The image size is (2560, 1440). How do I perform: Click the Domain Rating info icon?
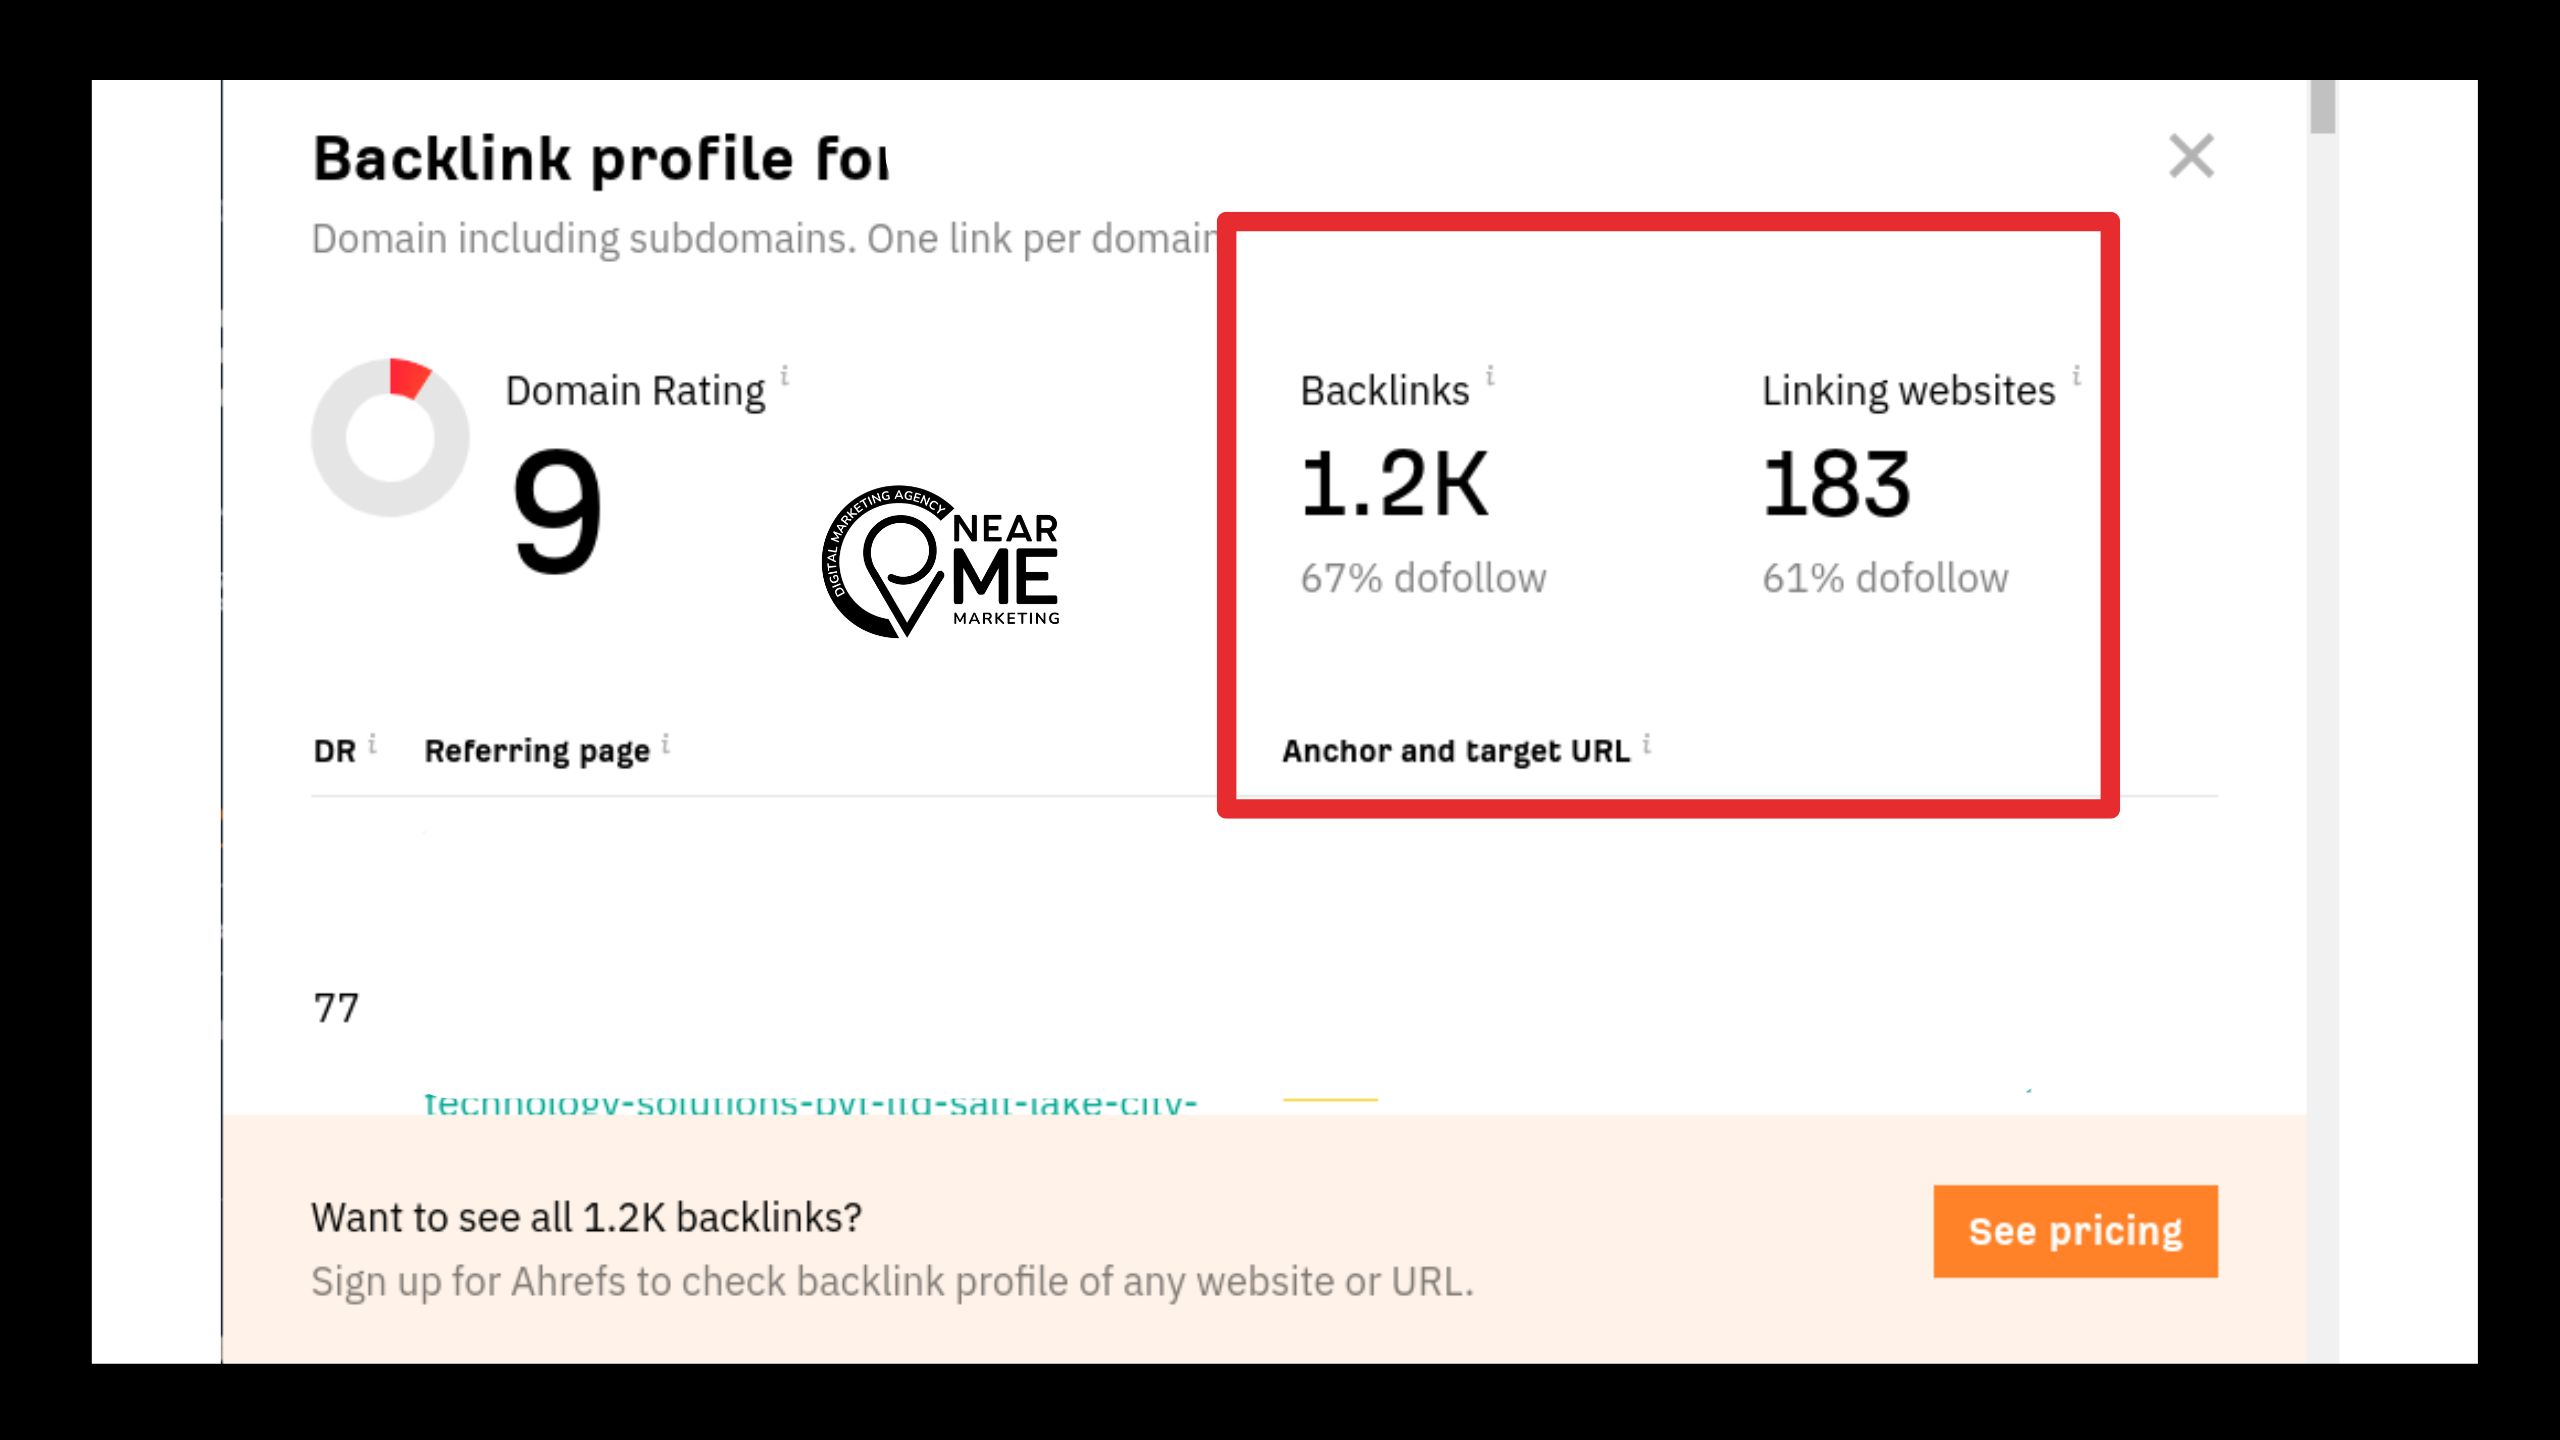pos(785,376)
